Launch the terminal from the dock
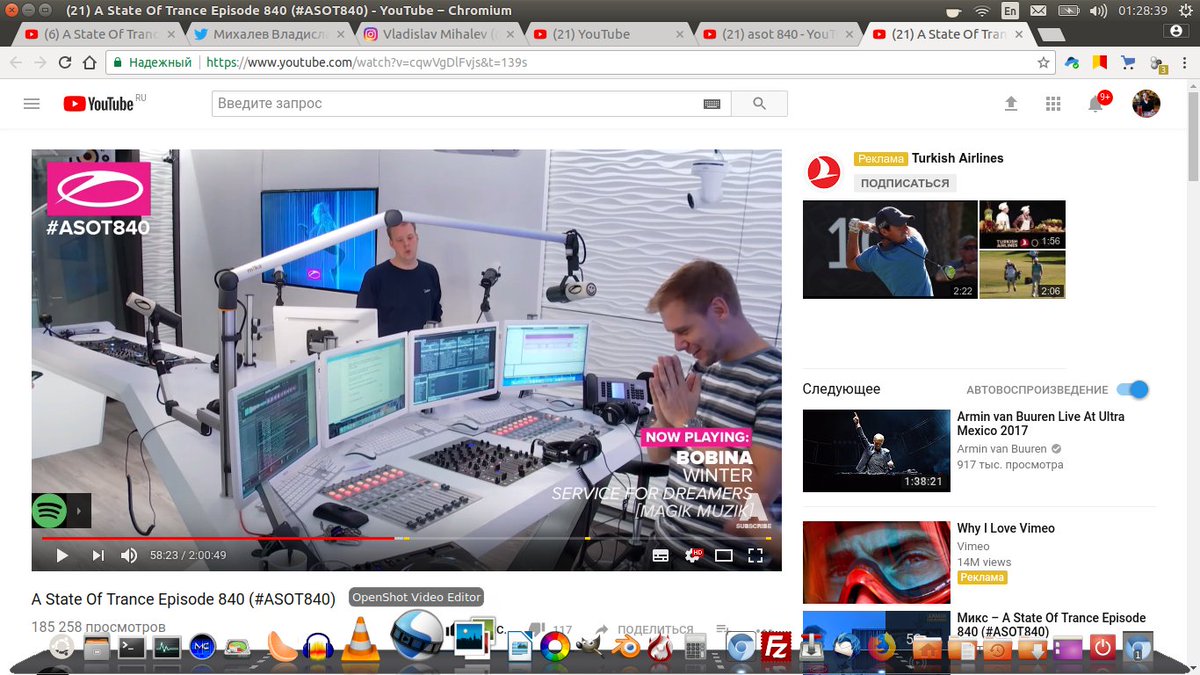 (x=130, y=648)
